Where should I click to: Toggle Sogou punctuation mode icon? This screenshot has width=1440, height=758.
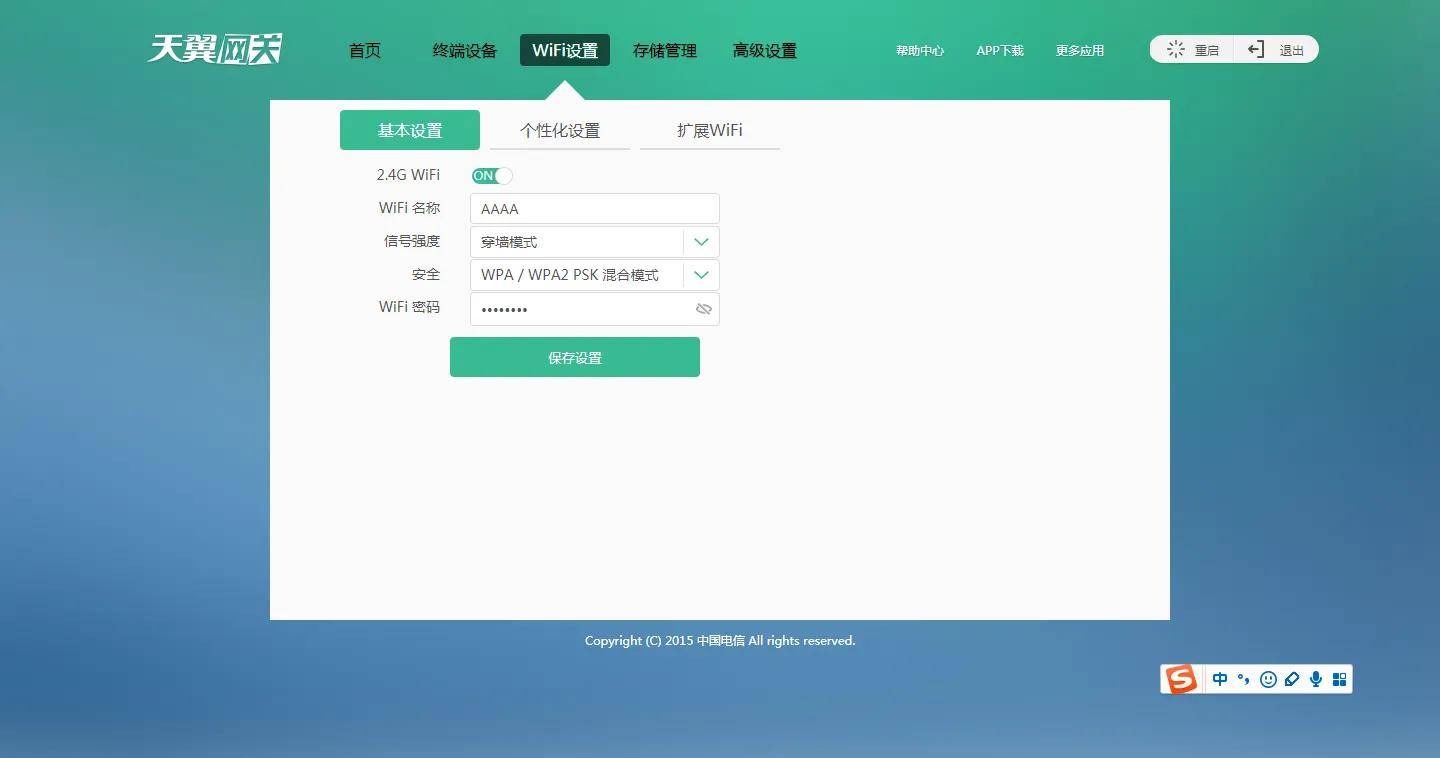pyautogui.click(x=1244, y=679)
